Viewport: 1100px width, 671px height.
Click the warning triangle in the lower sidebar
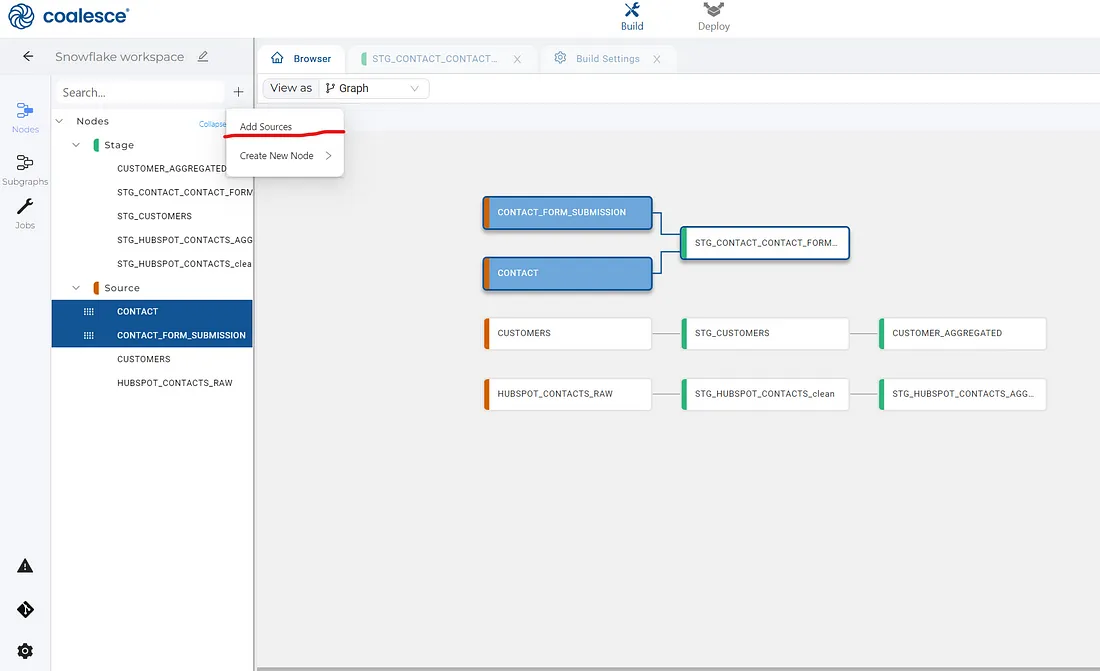pos(24,565)
